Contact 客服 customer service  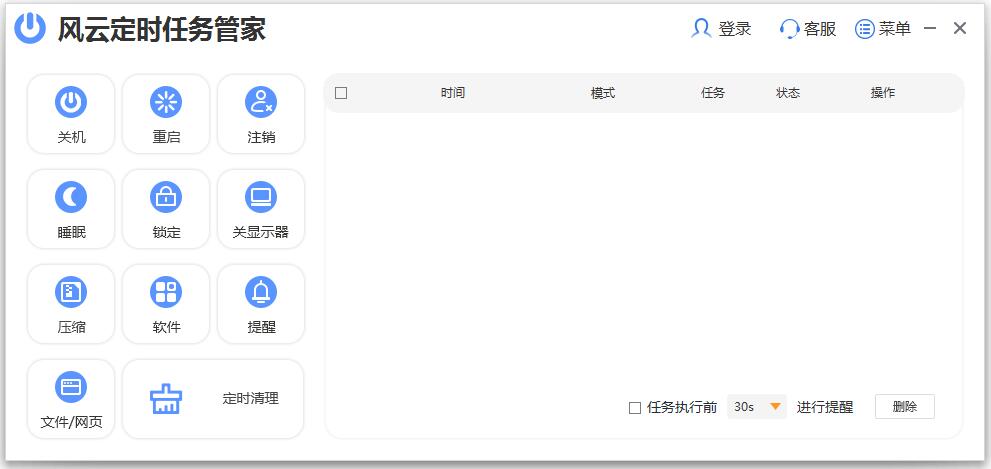pyautogui.click(x=808, y=29)
